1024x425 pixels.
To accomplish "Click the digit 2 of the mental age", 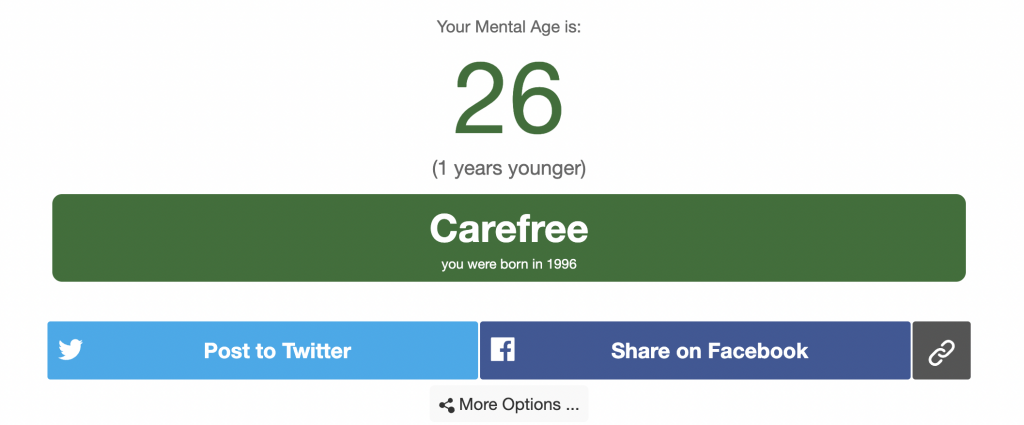I will coord(481,97).
